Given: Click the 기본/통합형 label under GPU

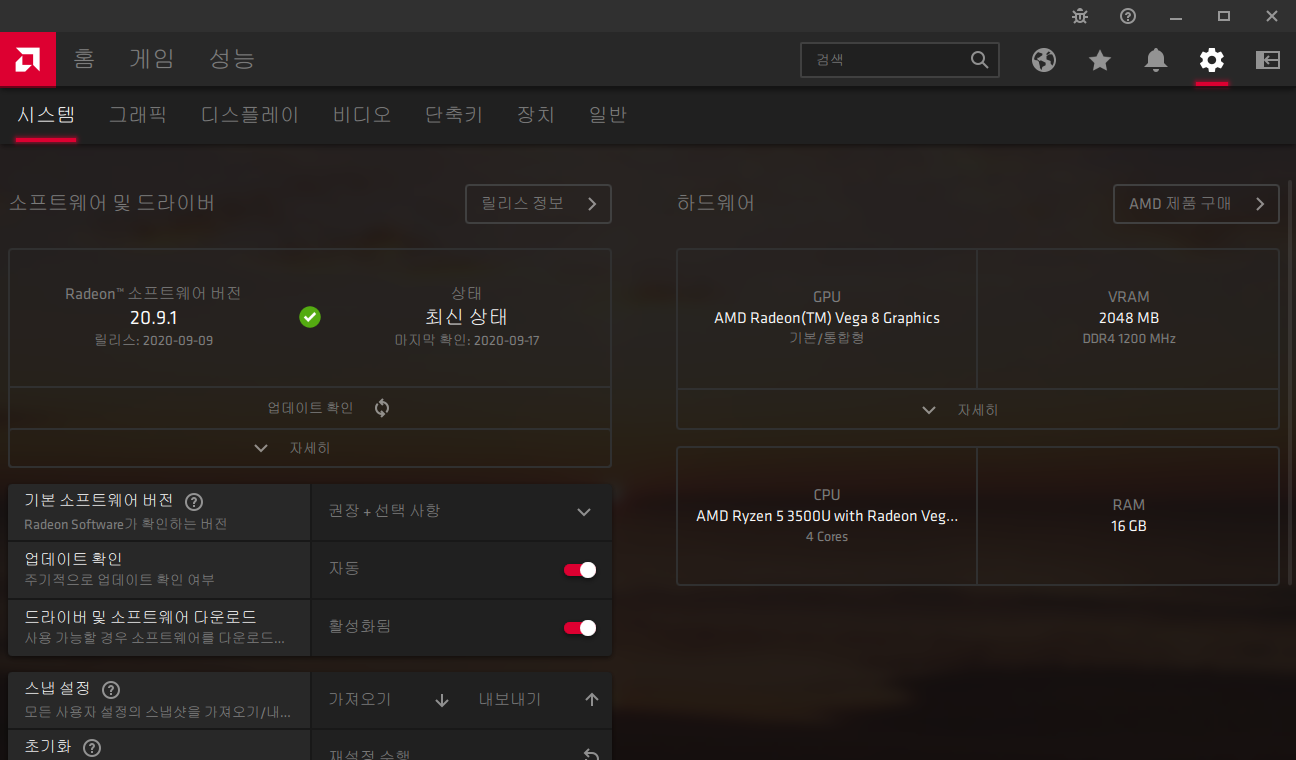Looking at the screenshot, I should (x=827, y=339).
